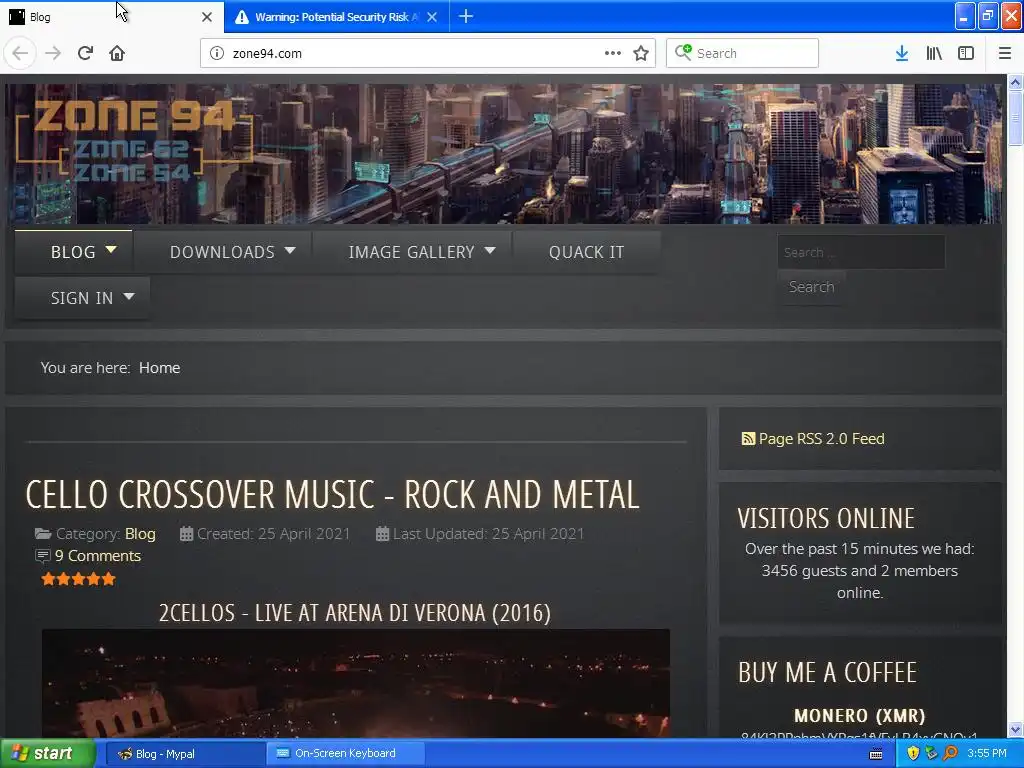Image resolution: width=1024 pixels, height=768 pixels.
Task: Open the browser hamburger menu
Action: pos(1004,53)
